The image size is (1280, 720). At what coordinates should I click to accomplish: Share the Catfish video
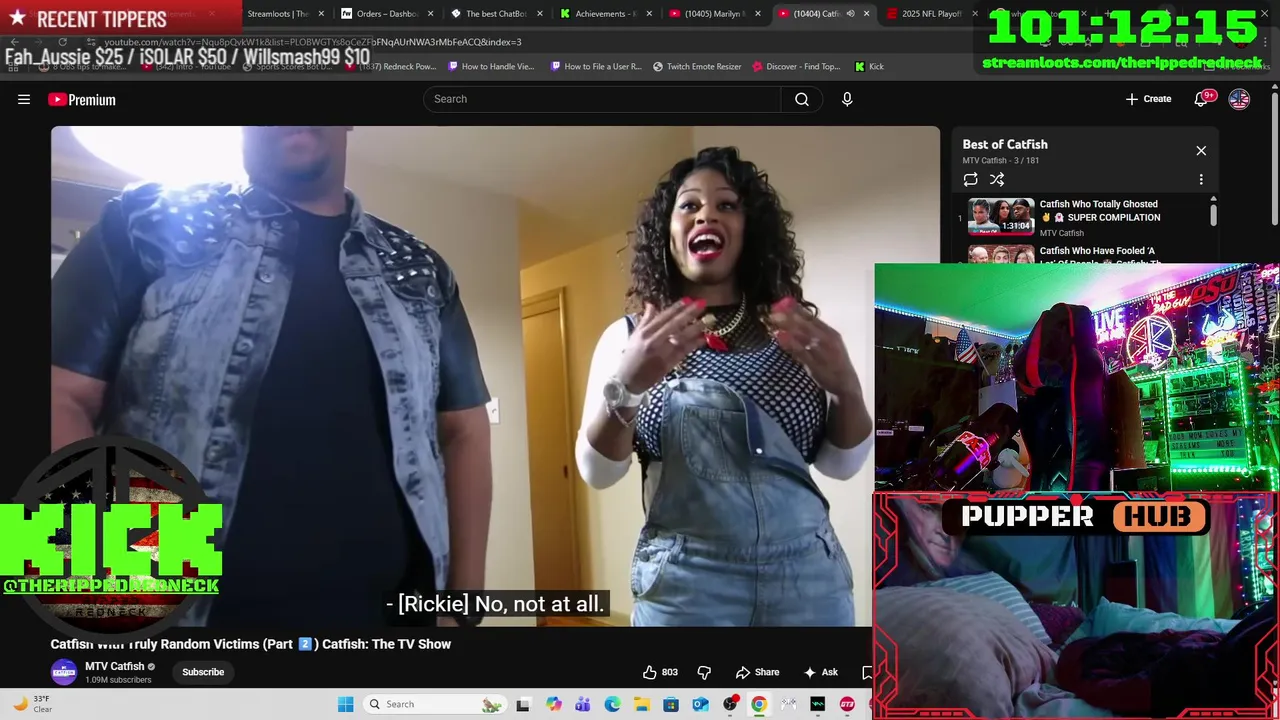point(757,672)
